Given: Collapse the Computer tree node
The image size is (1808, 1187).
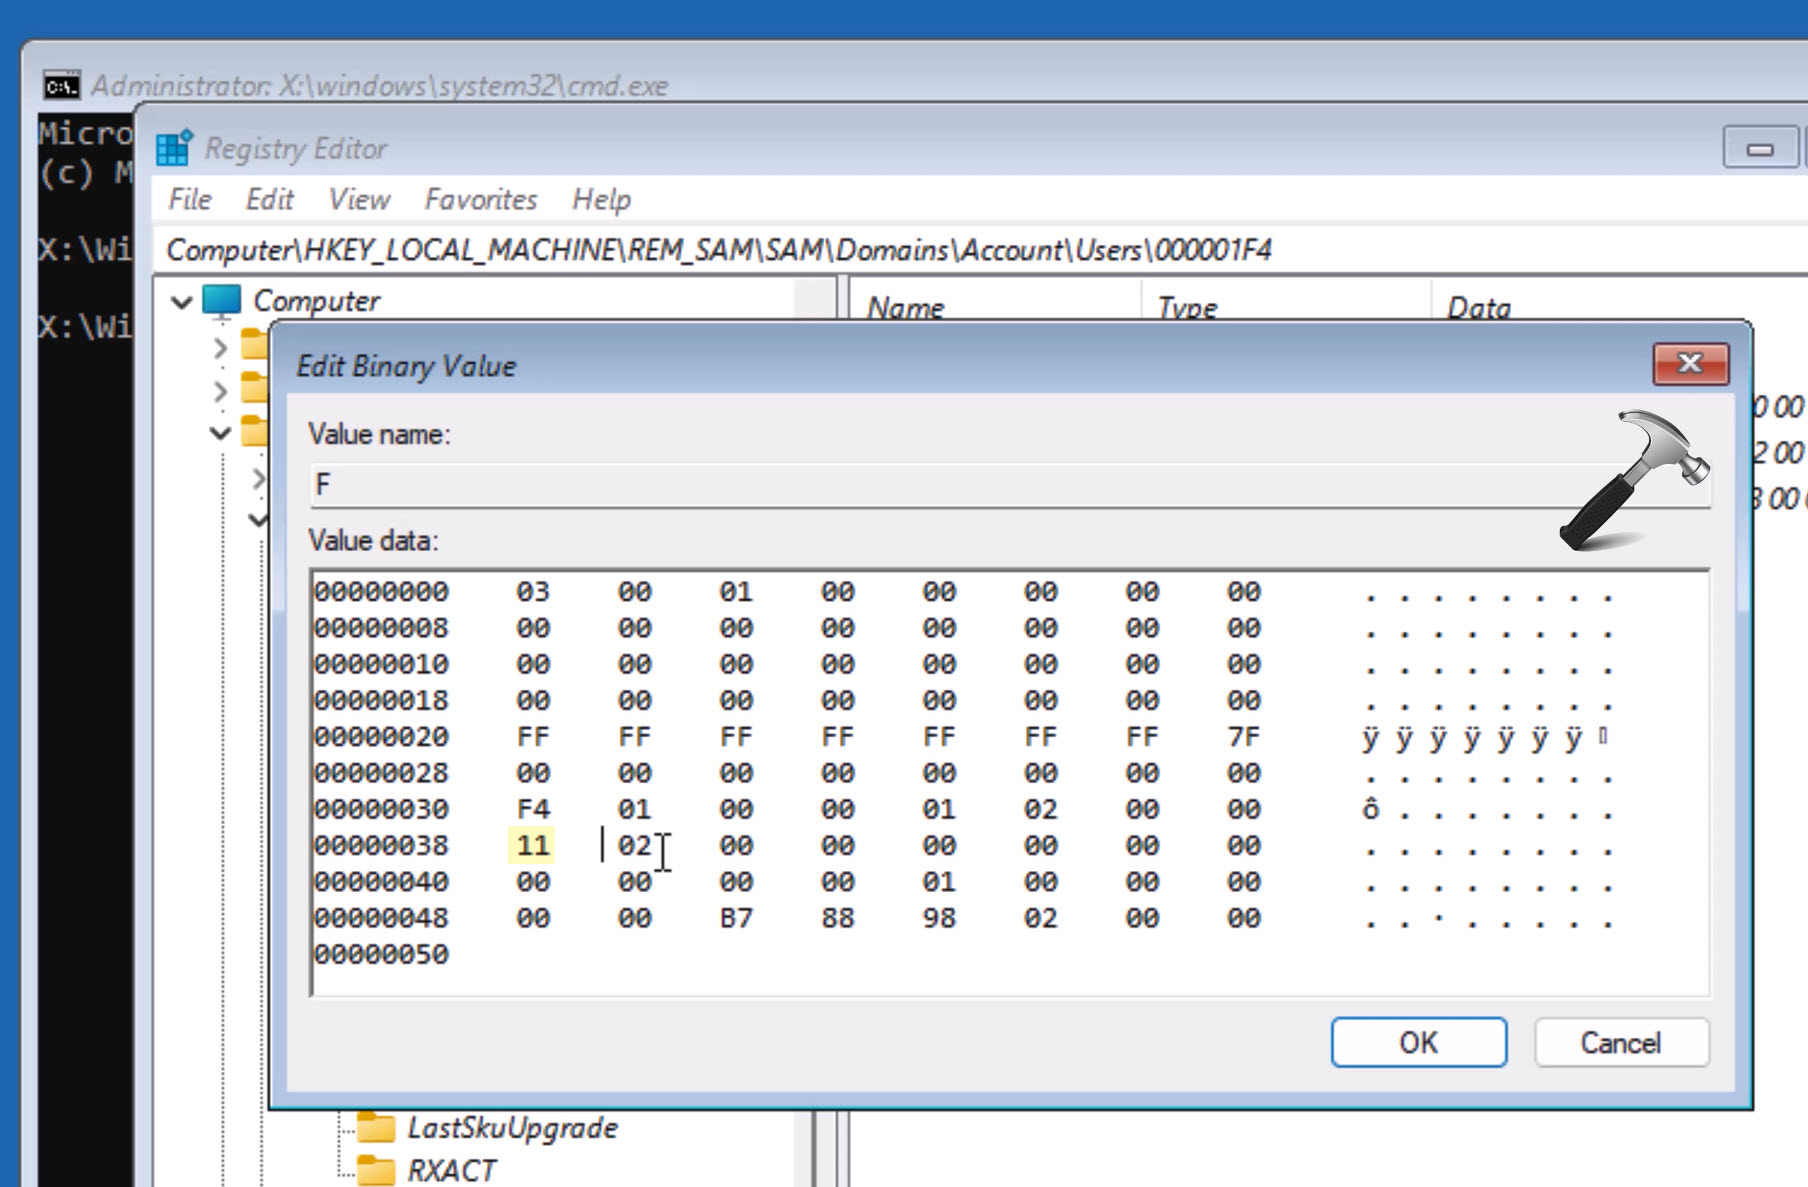Looking at the screenshot, I should click(181, 301).
